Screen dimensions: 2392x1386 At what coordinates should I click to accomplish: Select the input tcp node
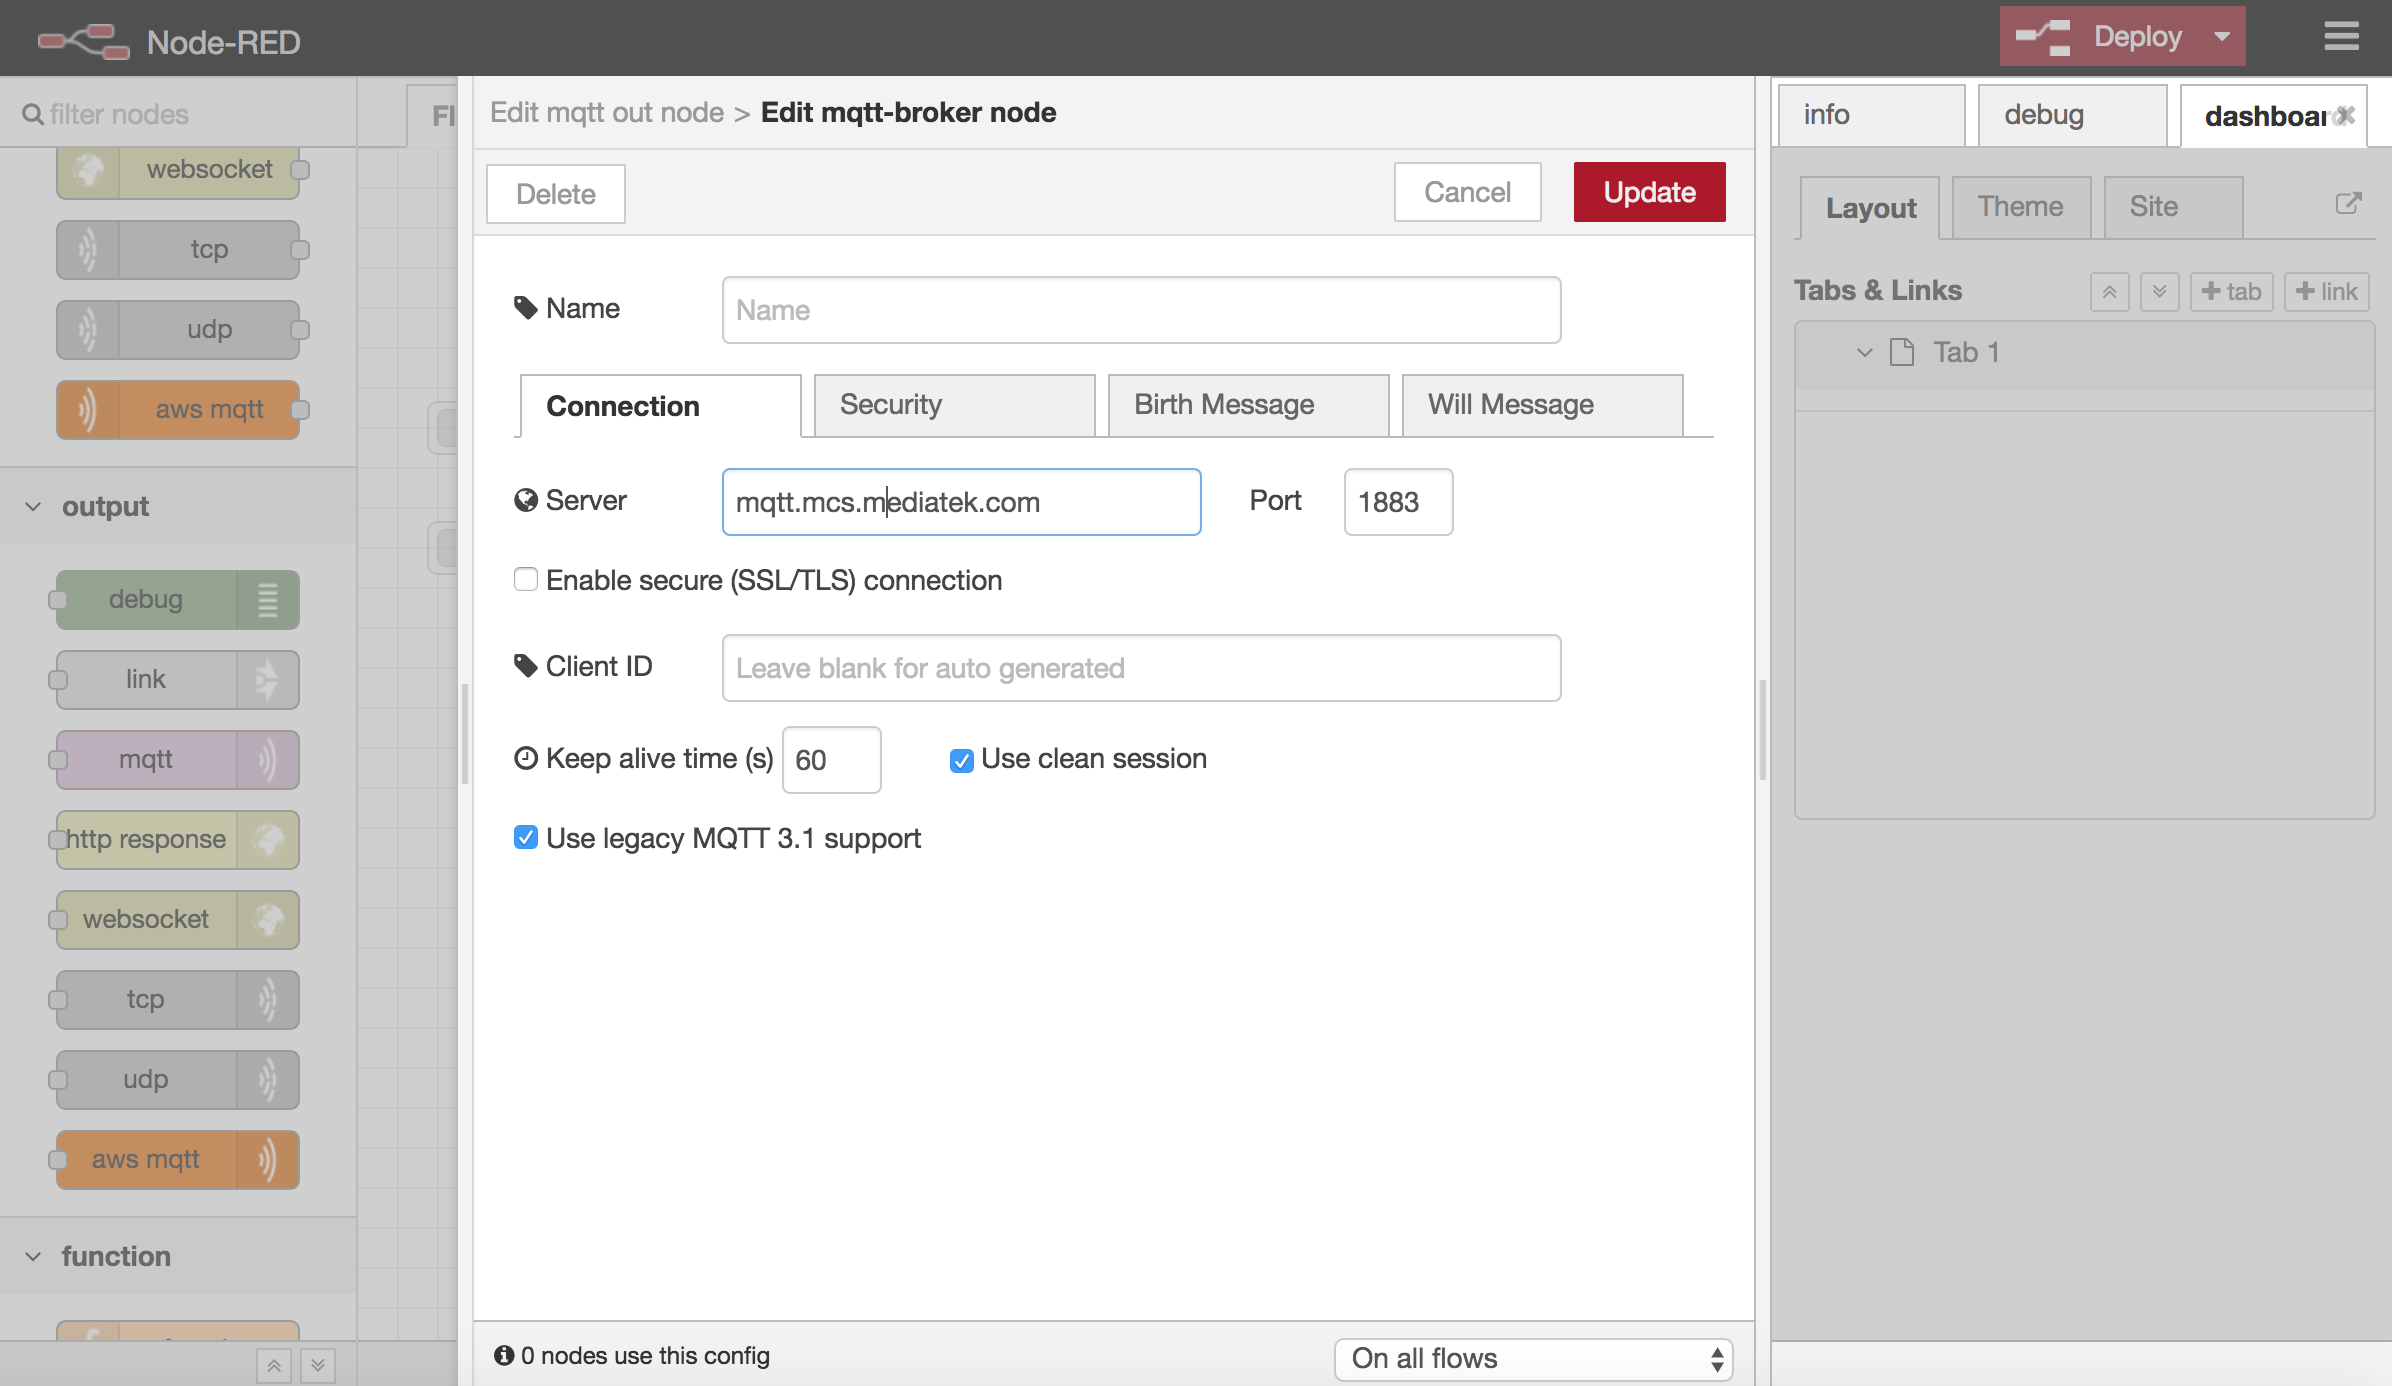click(x=178, y=249)
